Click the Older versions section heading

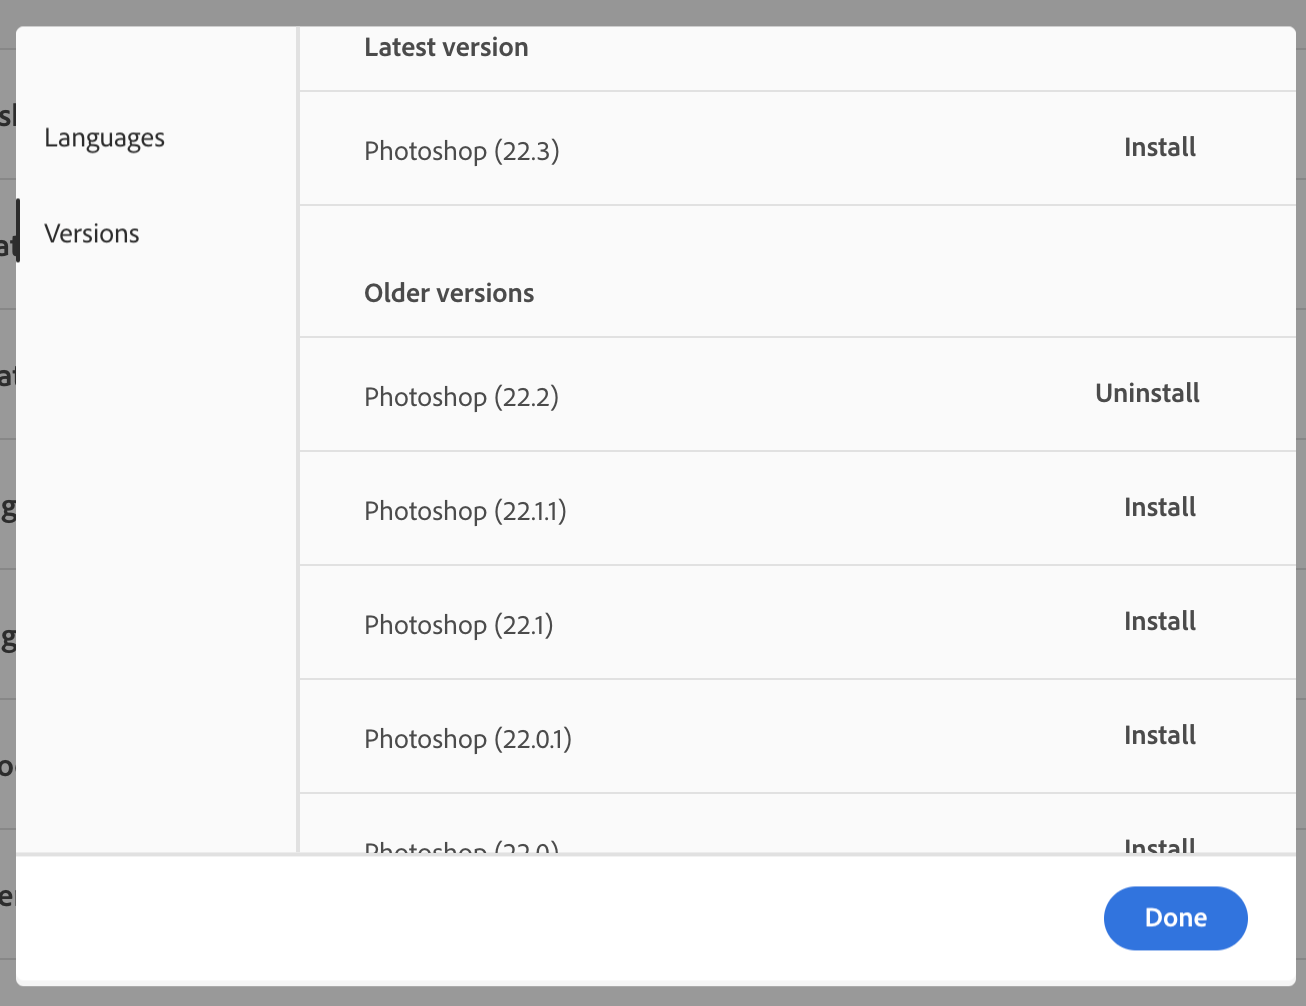(449, 293)
